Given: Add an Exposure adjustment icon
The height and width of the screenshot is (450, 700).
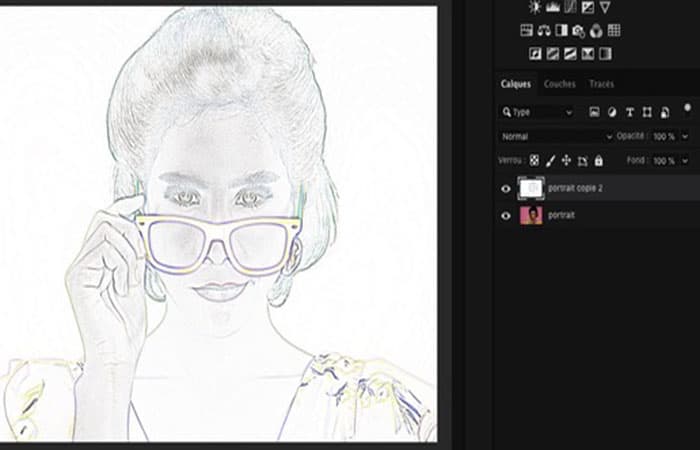Looking at the screenshot, I should point(588,7).
